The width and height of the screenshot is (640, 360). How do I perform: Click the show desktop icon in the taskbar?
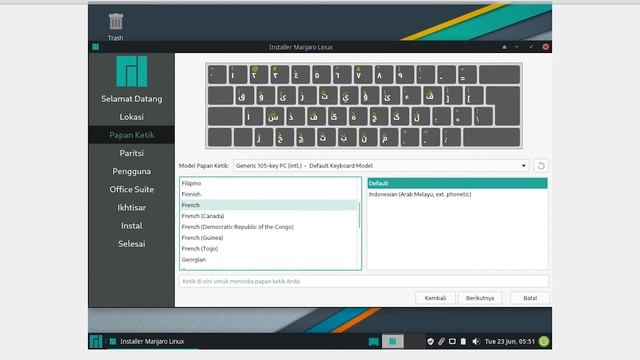coord(373,342)
